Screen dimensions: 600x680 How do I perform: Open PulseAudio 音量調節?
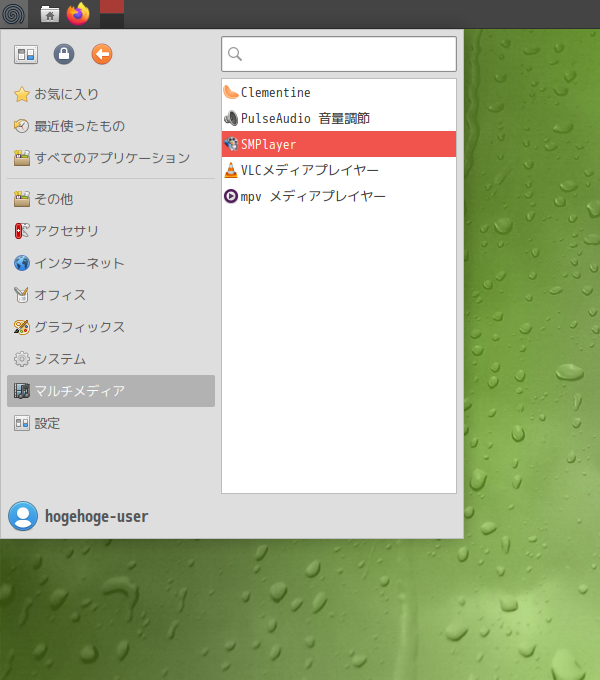pos(339,118)
